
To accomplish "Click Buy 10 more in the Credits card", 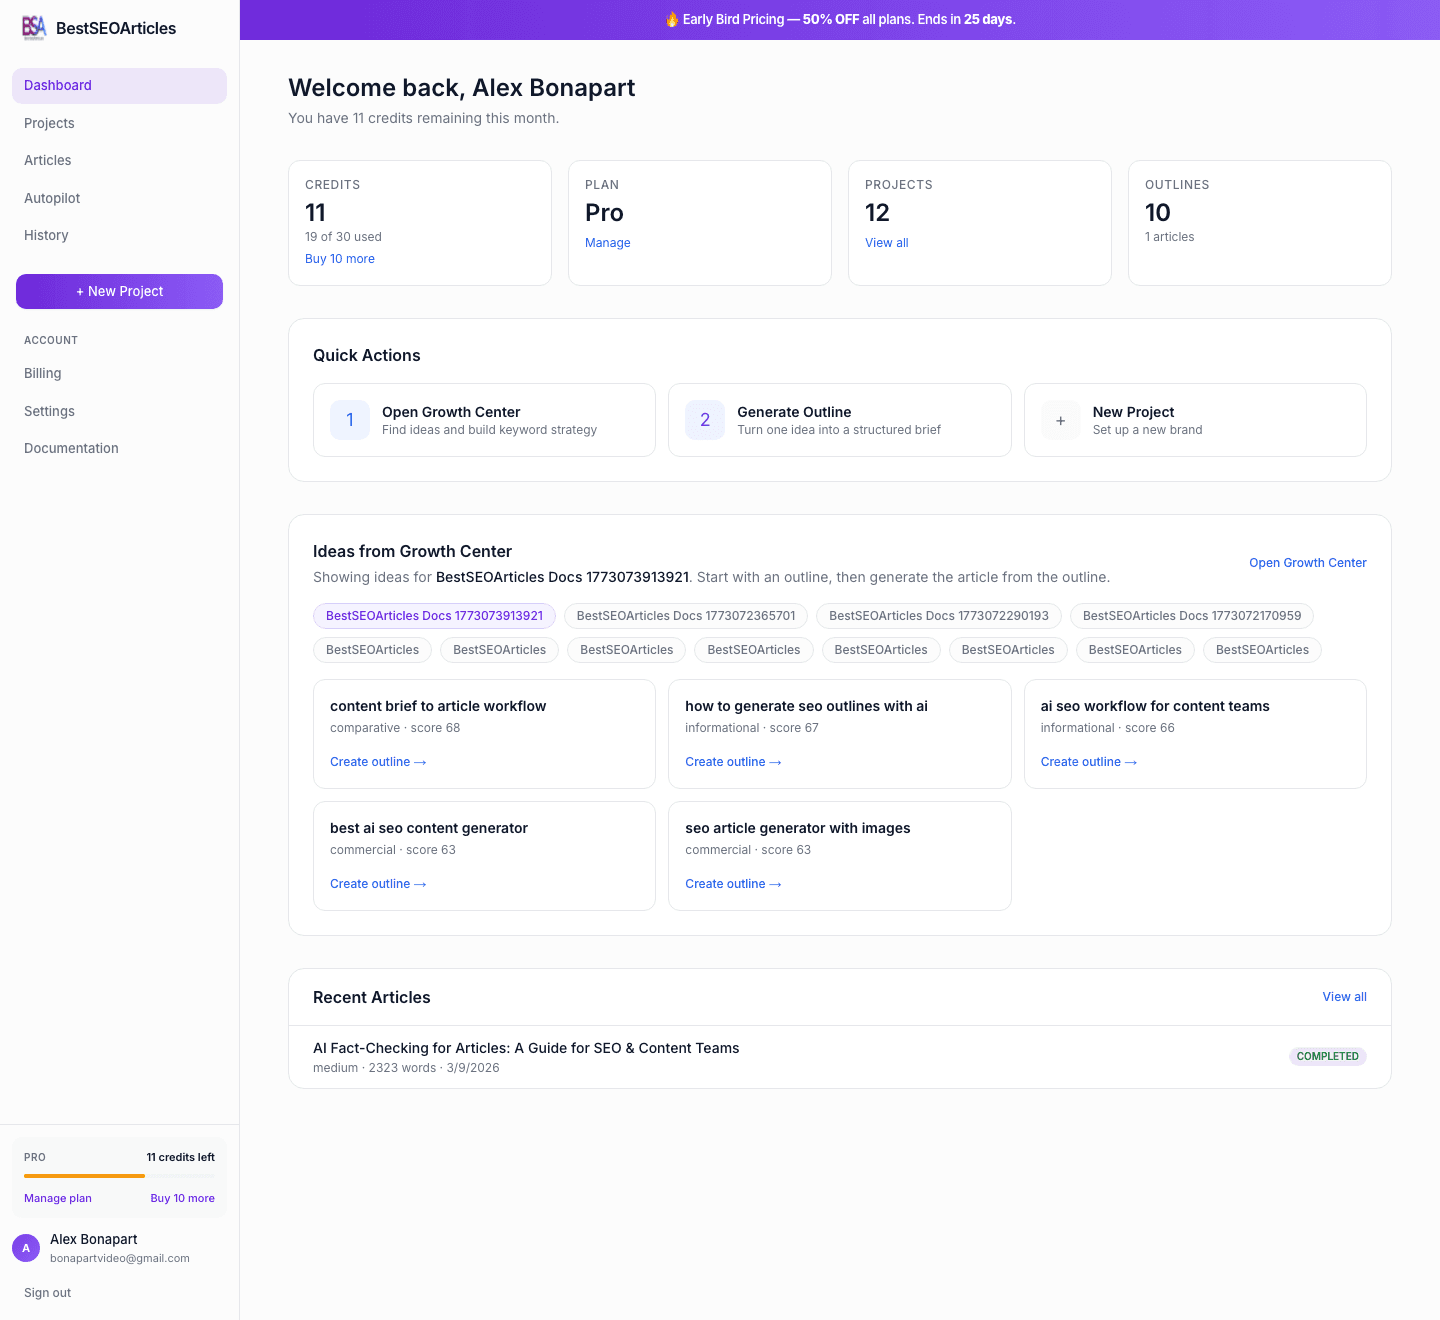I will [339, 258].
